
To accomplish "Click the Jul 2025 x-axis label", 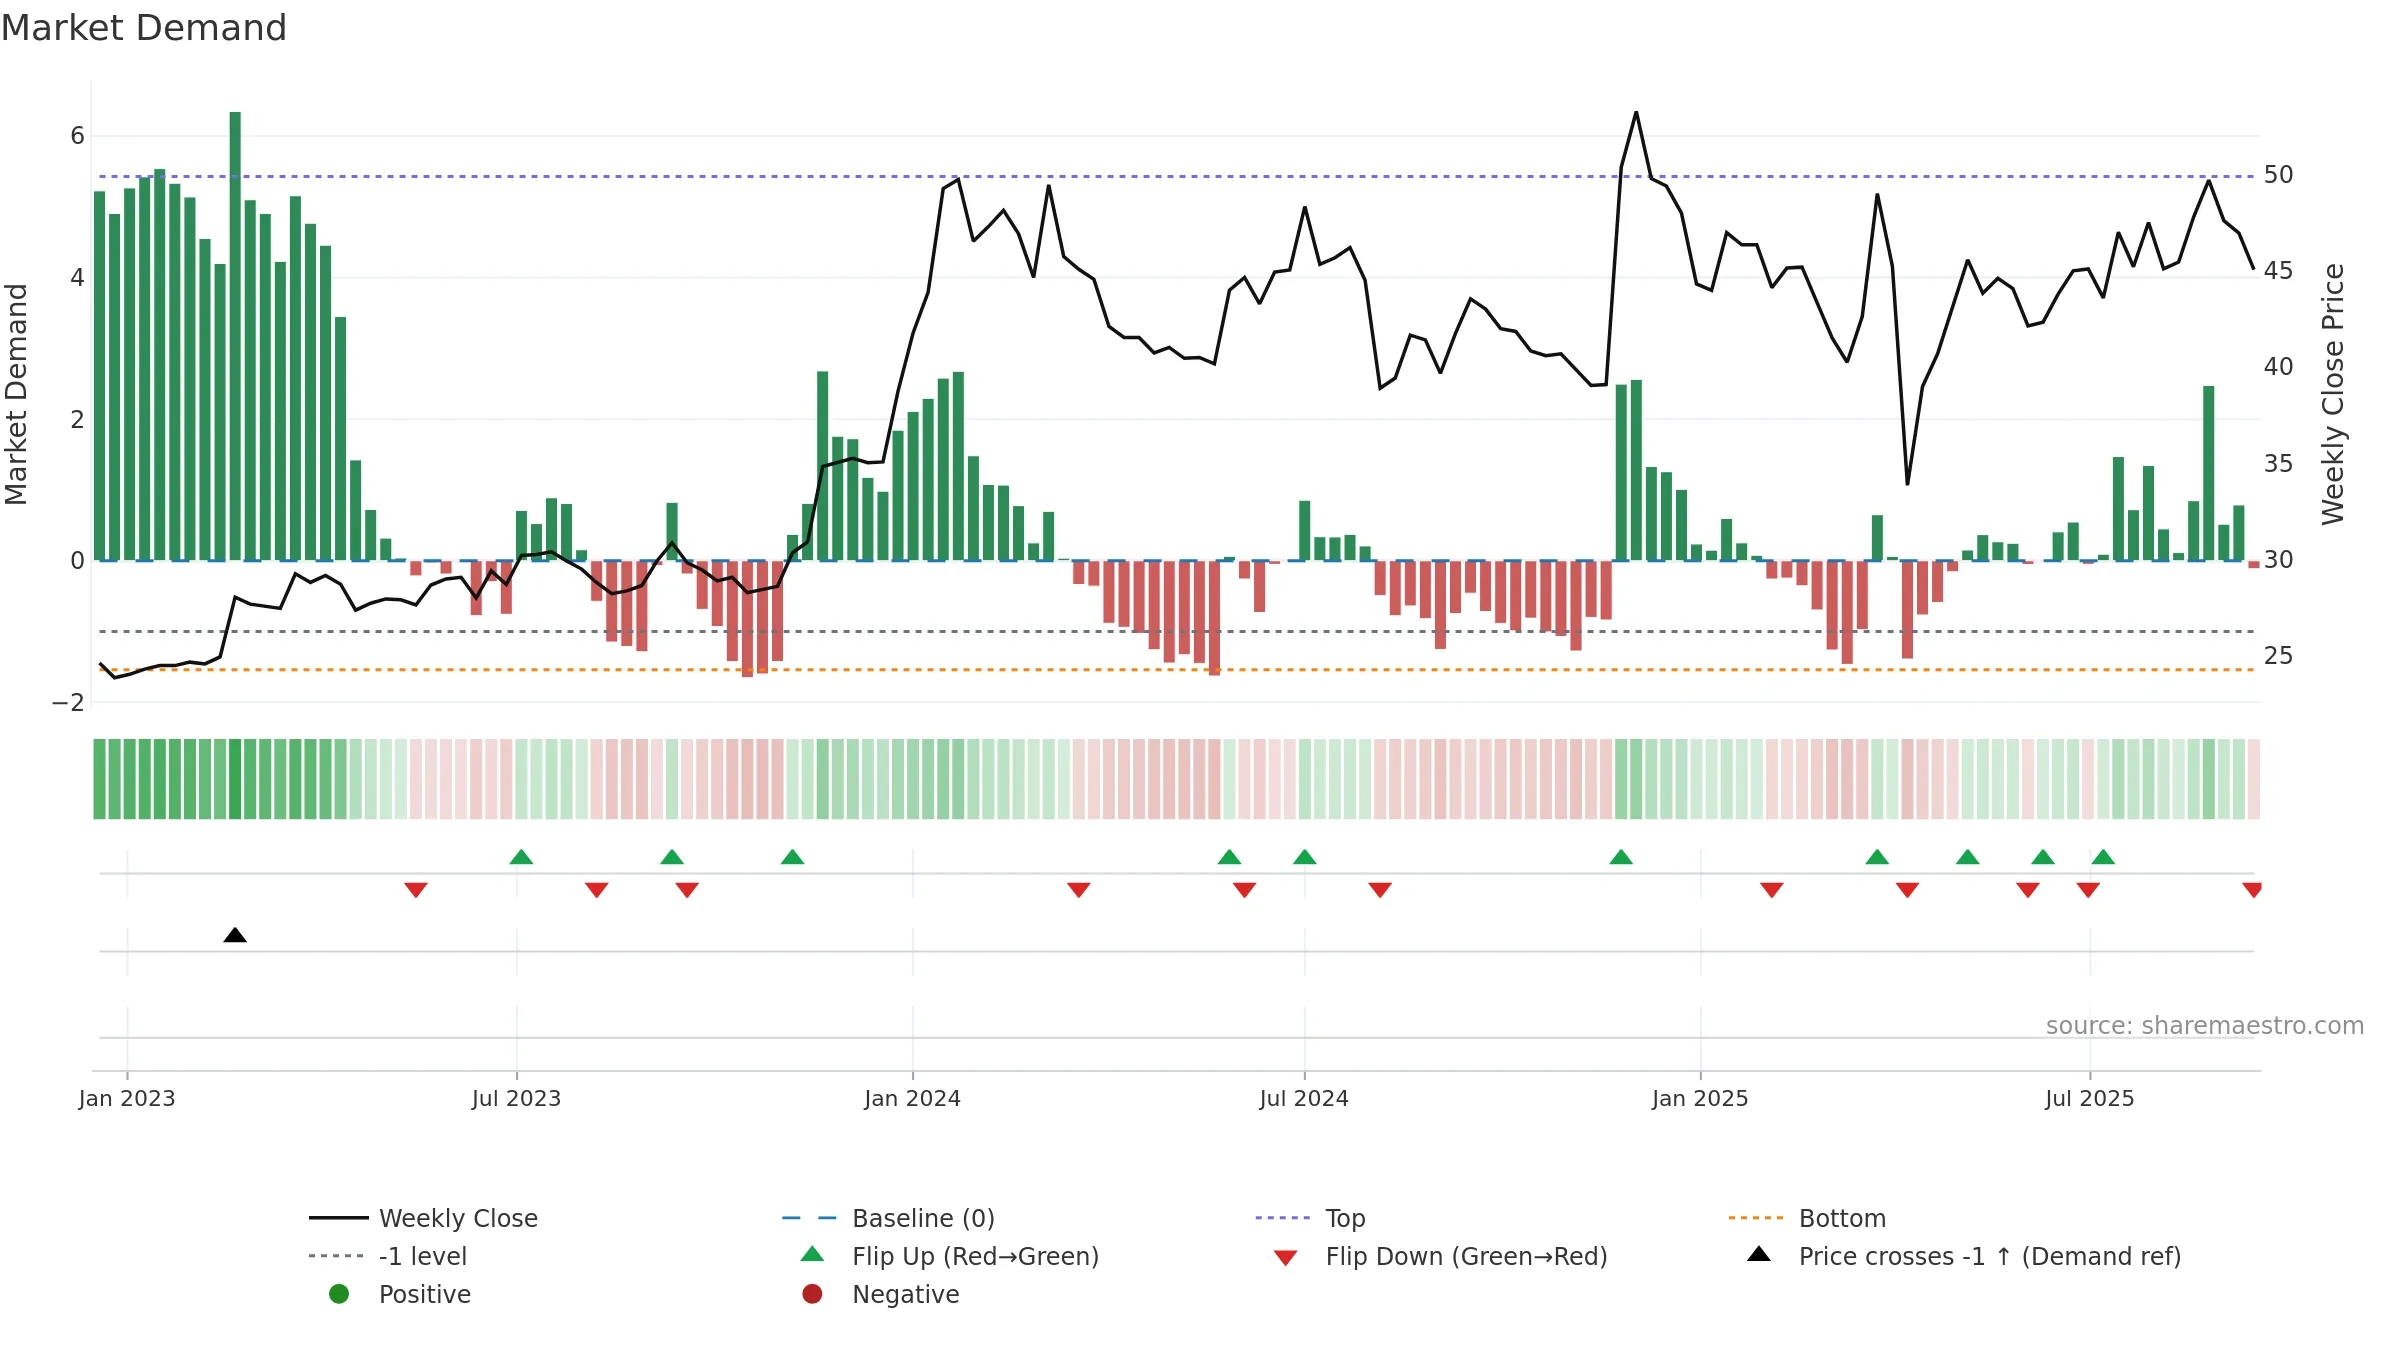I will (x=2090, y=1099).
